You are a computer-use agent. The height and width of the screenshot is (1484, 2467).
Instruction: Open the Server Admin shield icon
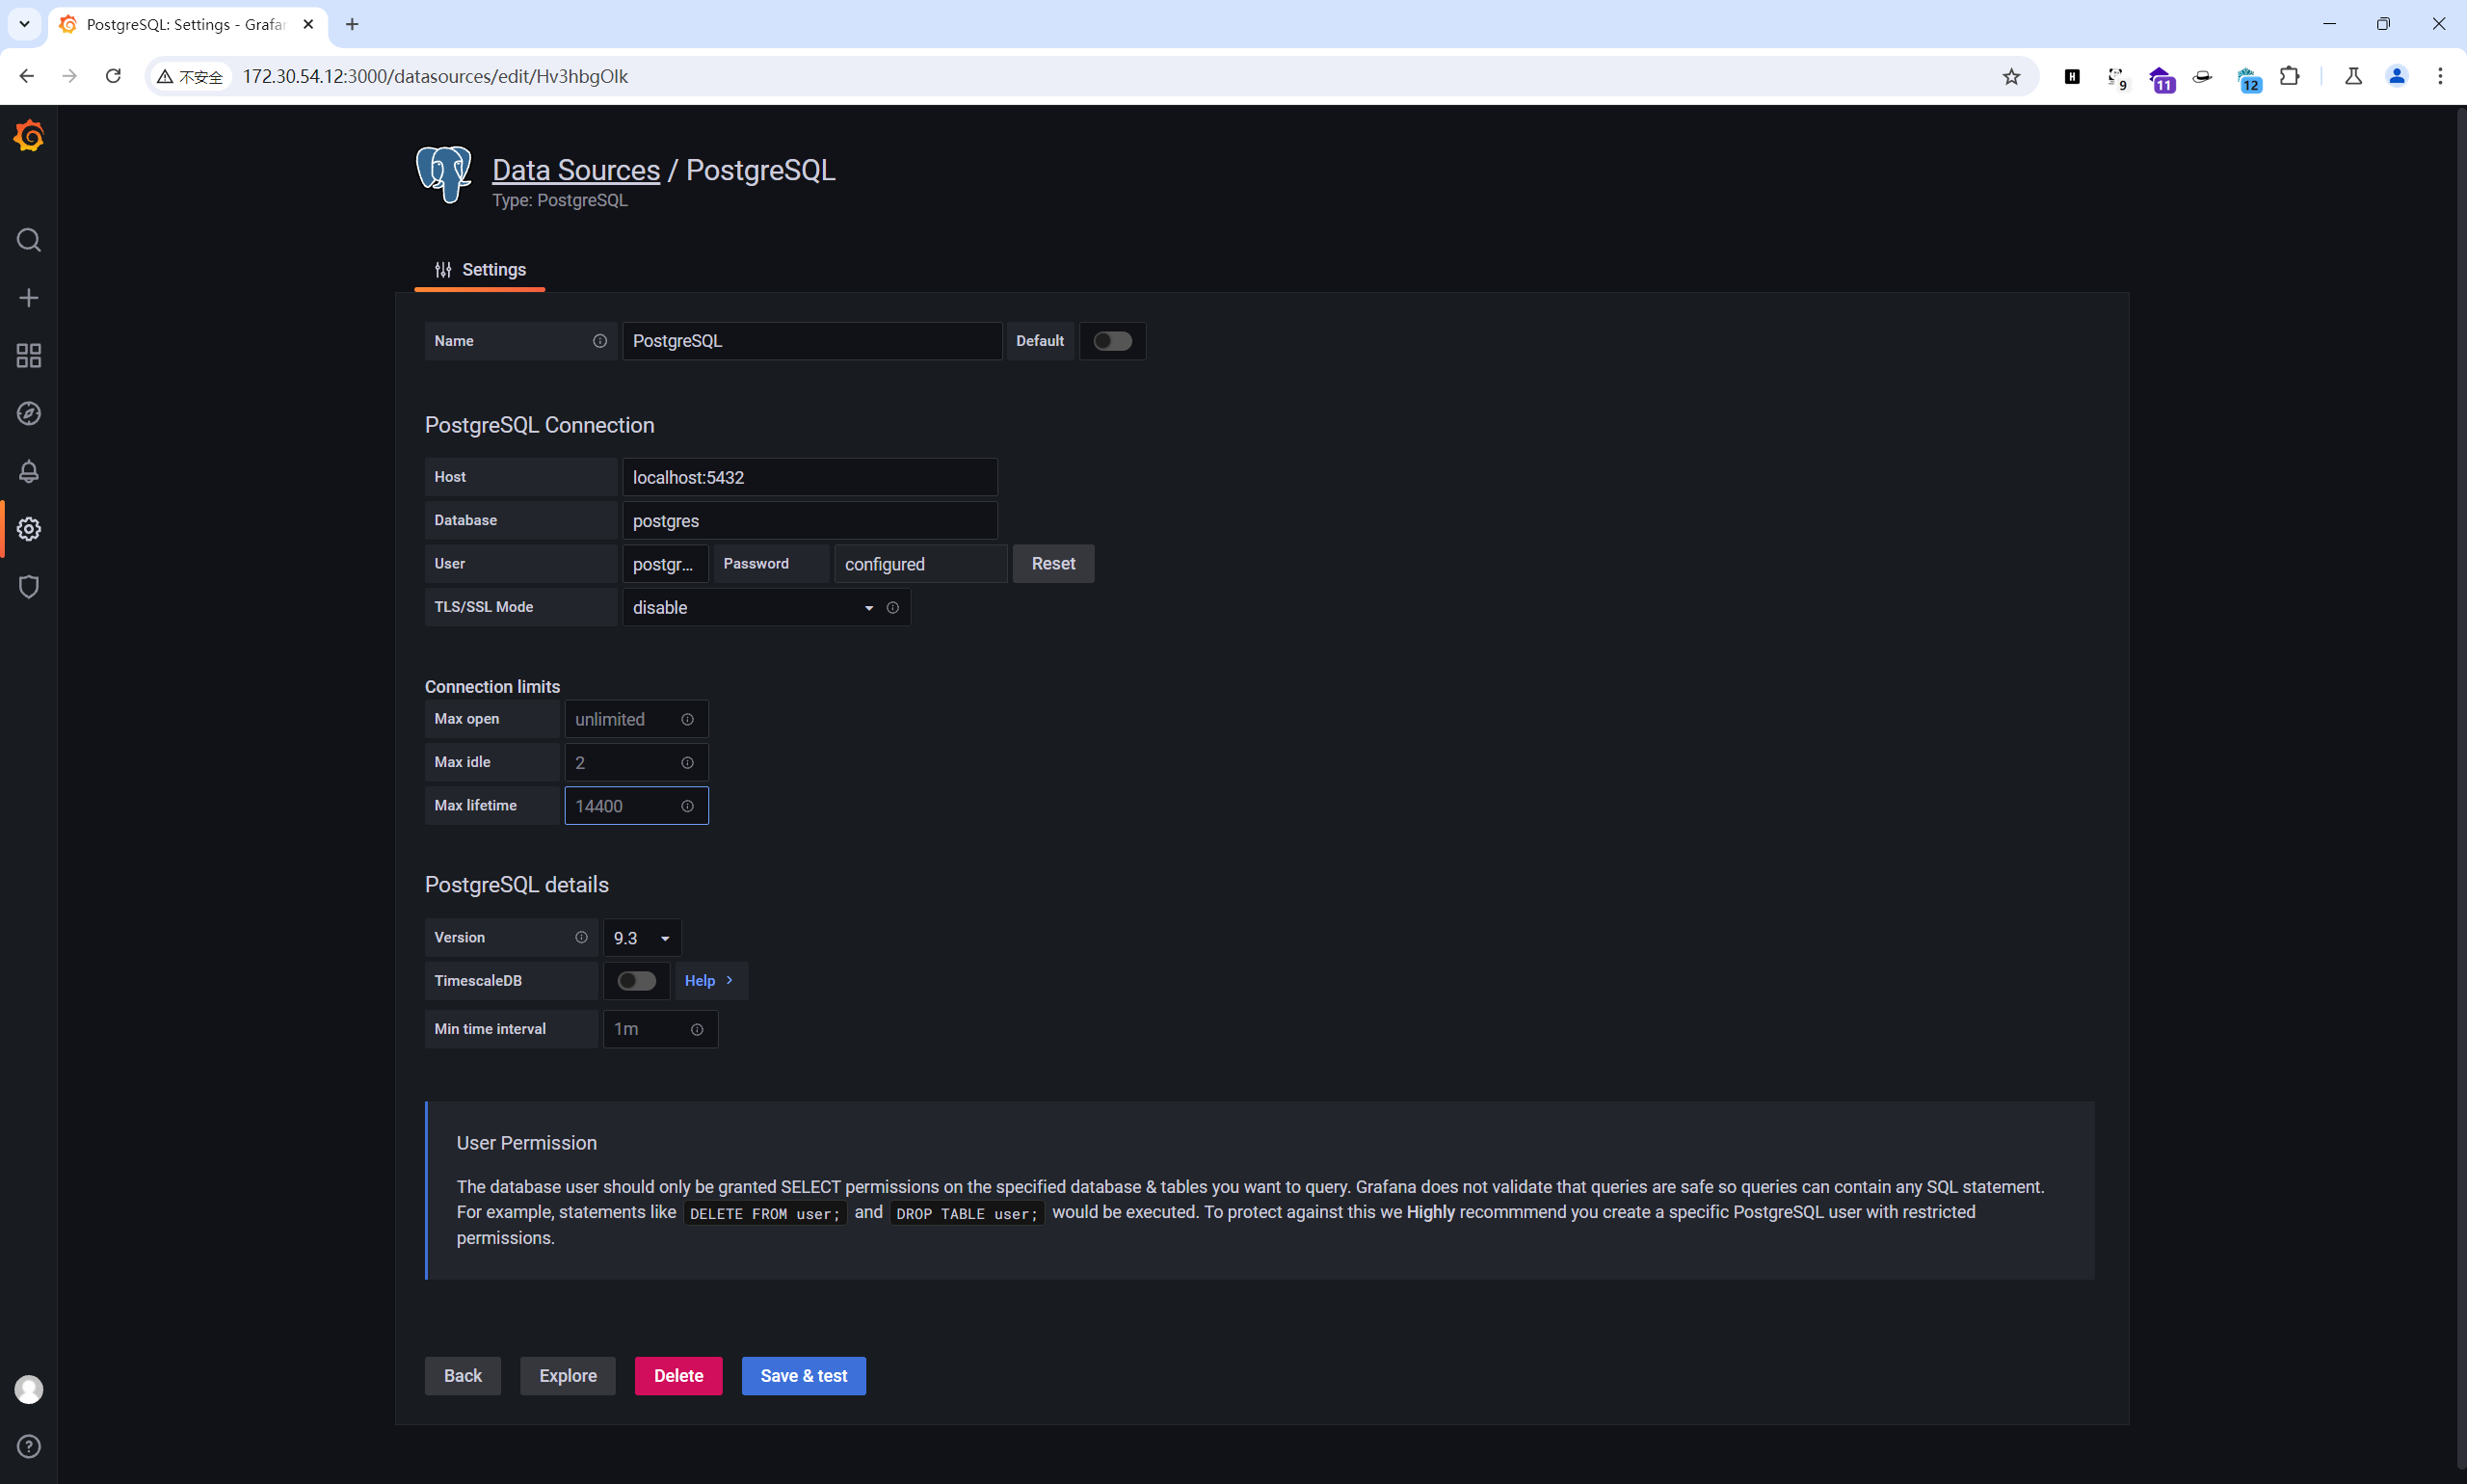tap(29, 586)
